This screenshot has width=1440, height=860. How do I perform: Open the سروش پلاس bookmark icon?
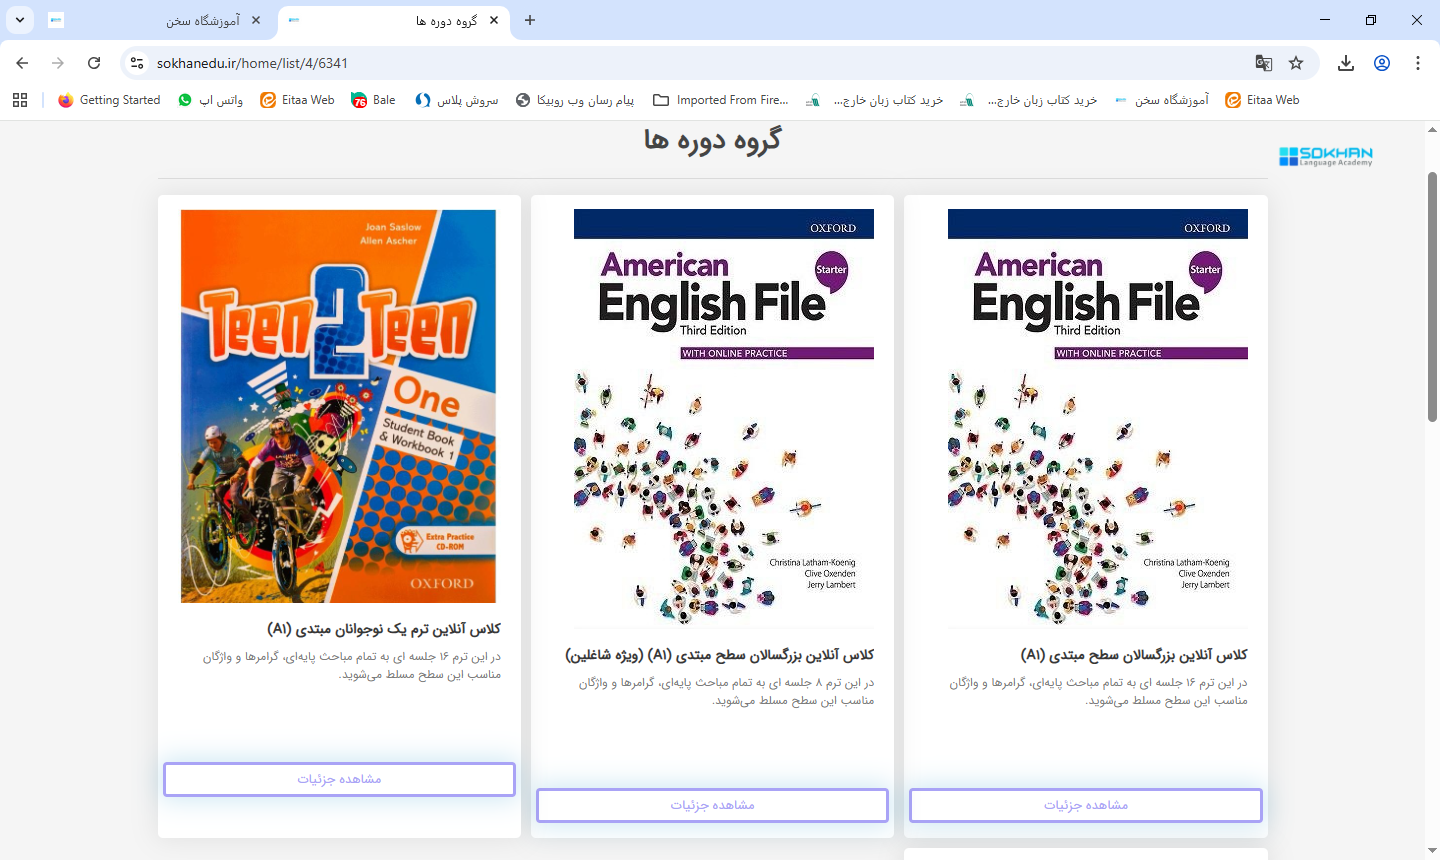[x=422, y=99]
